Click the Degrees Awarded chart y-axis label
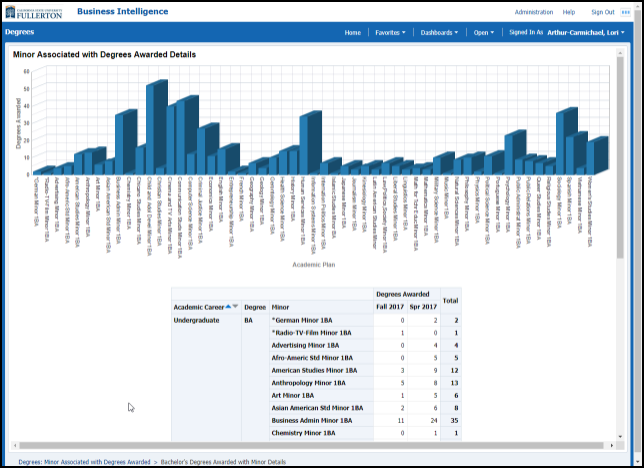 pos(18,123)
